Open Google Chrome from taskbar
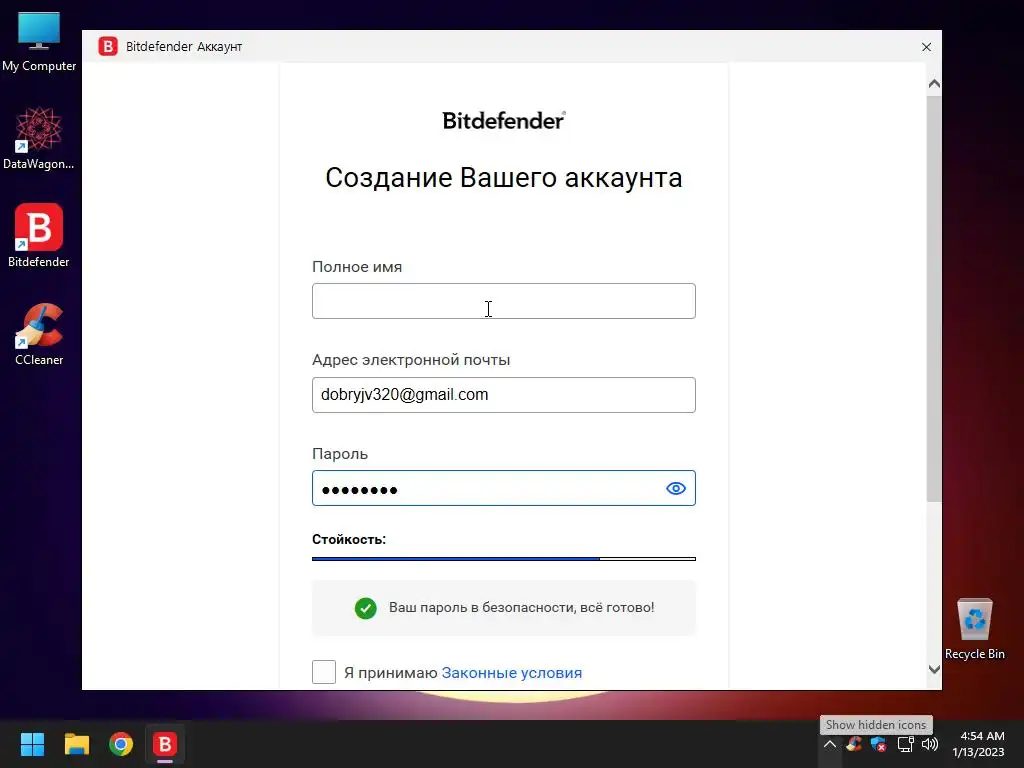This screenshot has height=768, width=1024. [x=121, y=744]
